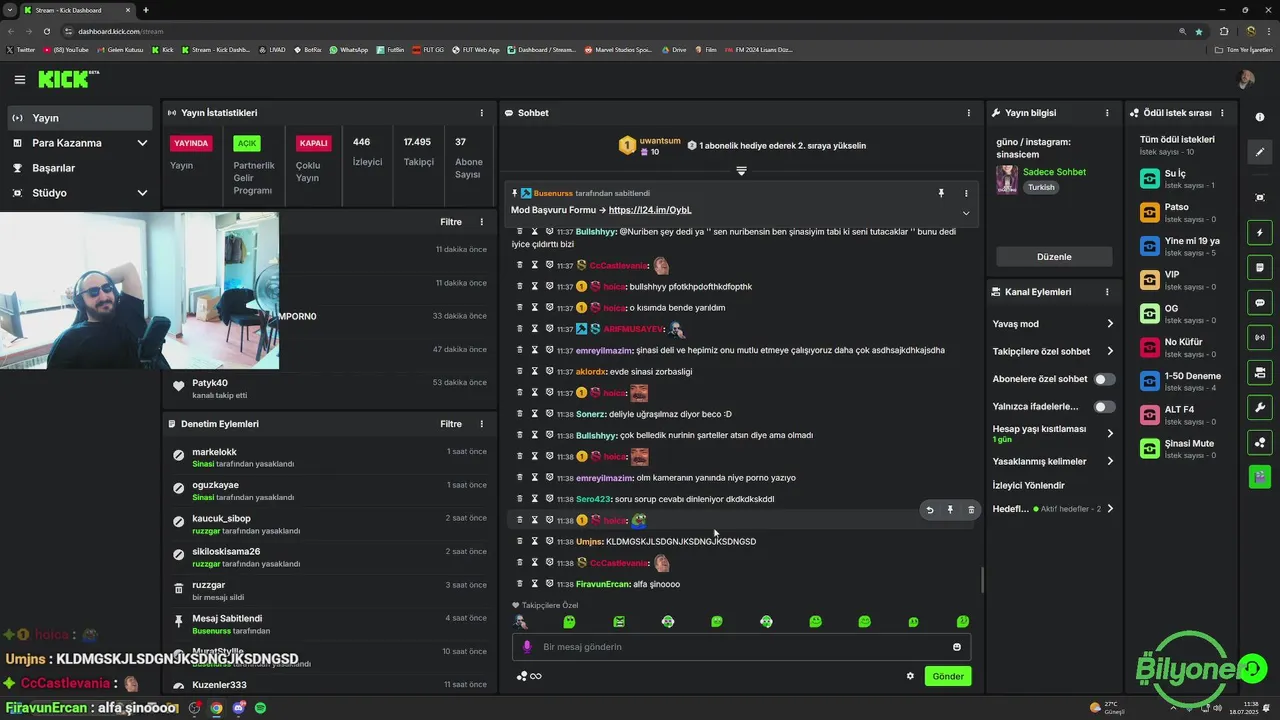Expand the pinned message chevron
1280x720 pixels.
[966, 213]
